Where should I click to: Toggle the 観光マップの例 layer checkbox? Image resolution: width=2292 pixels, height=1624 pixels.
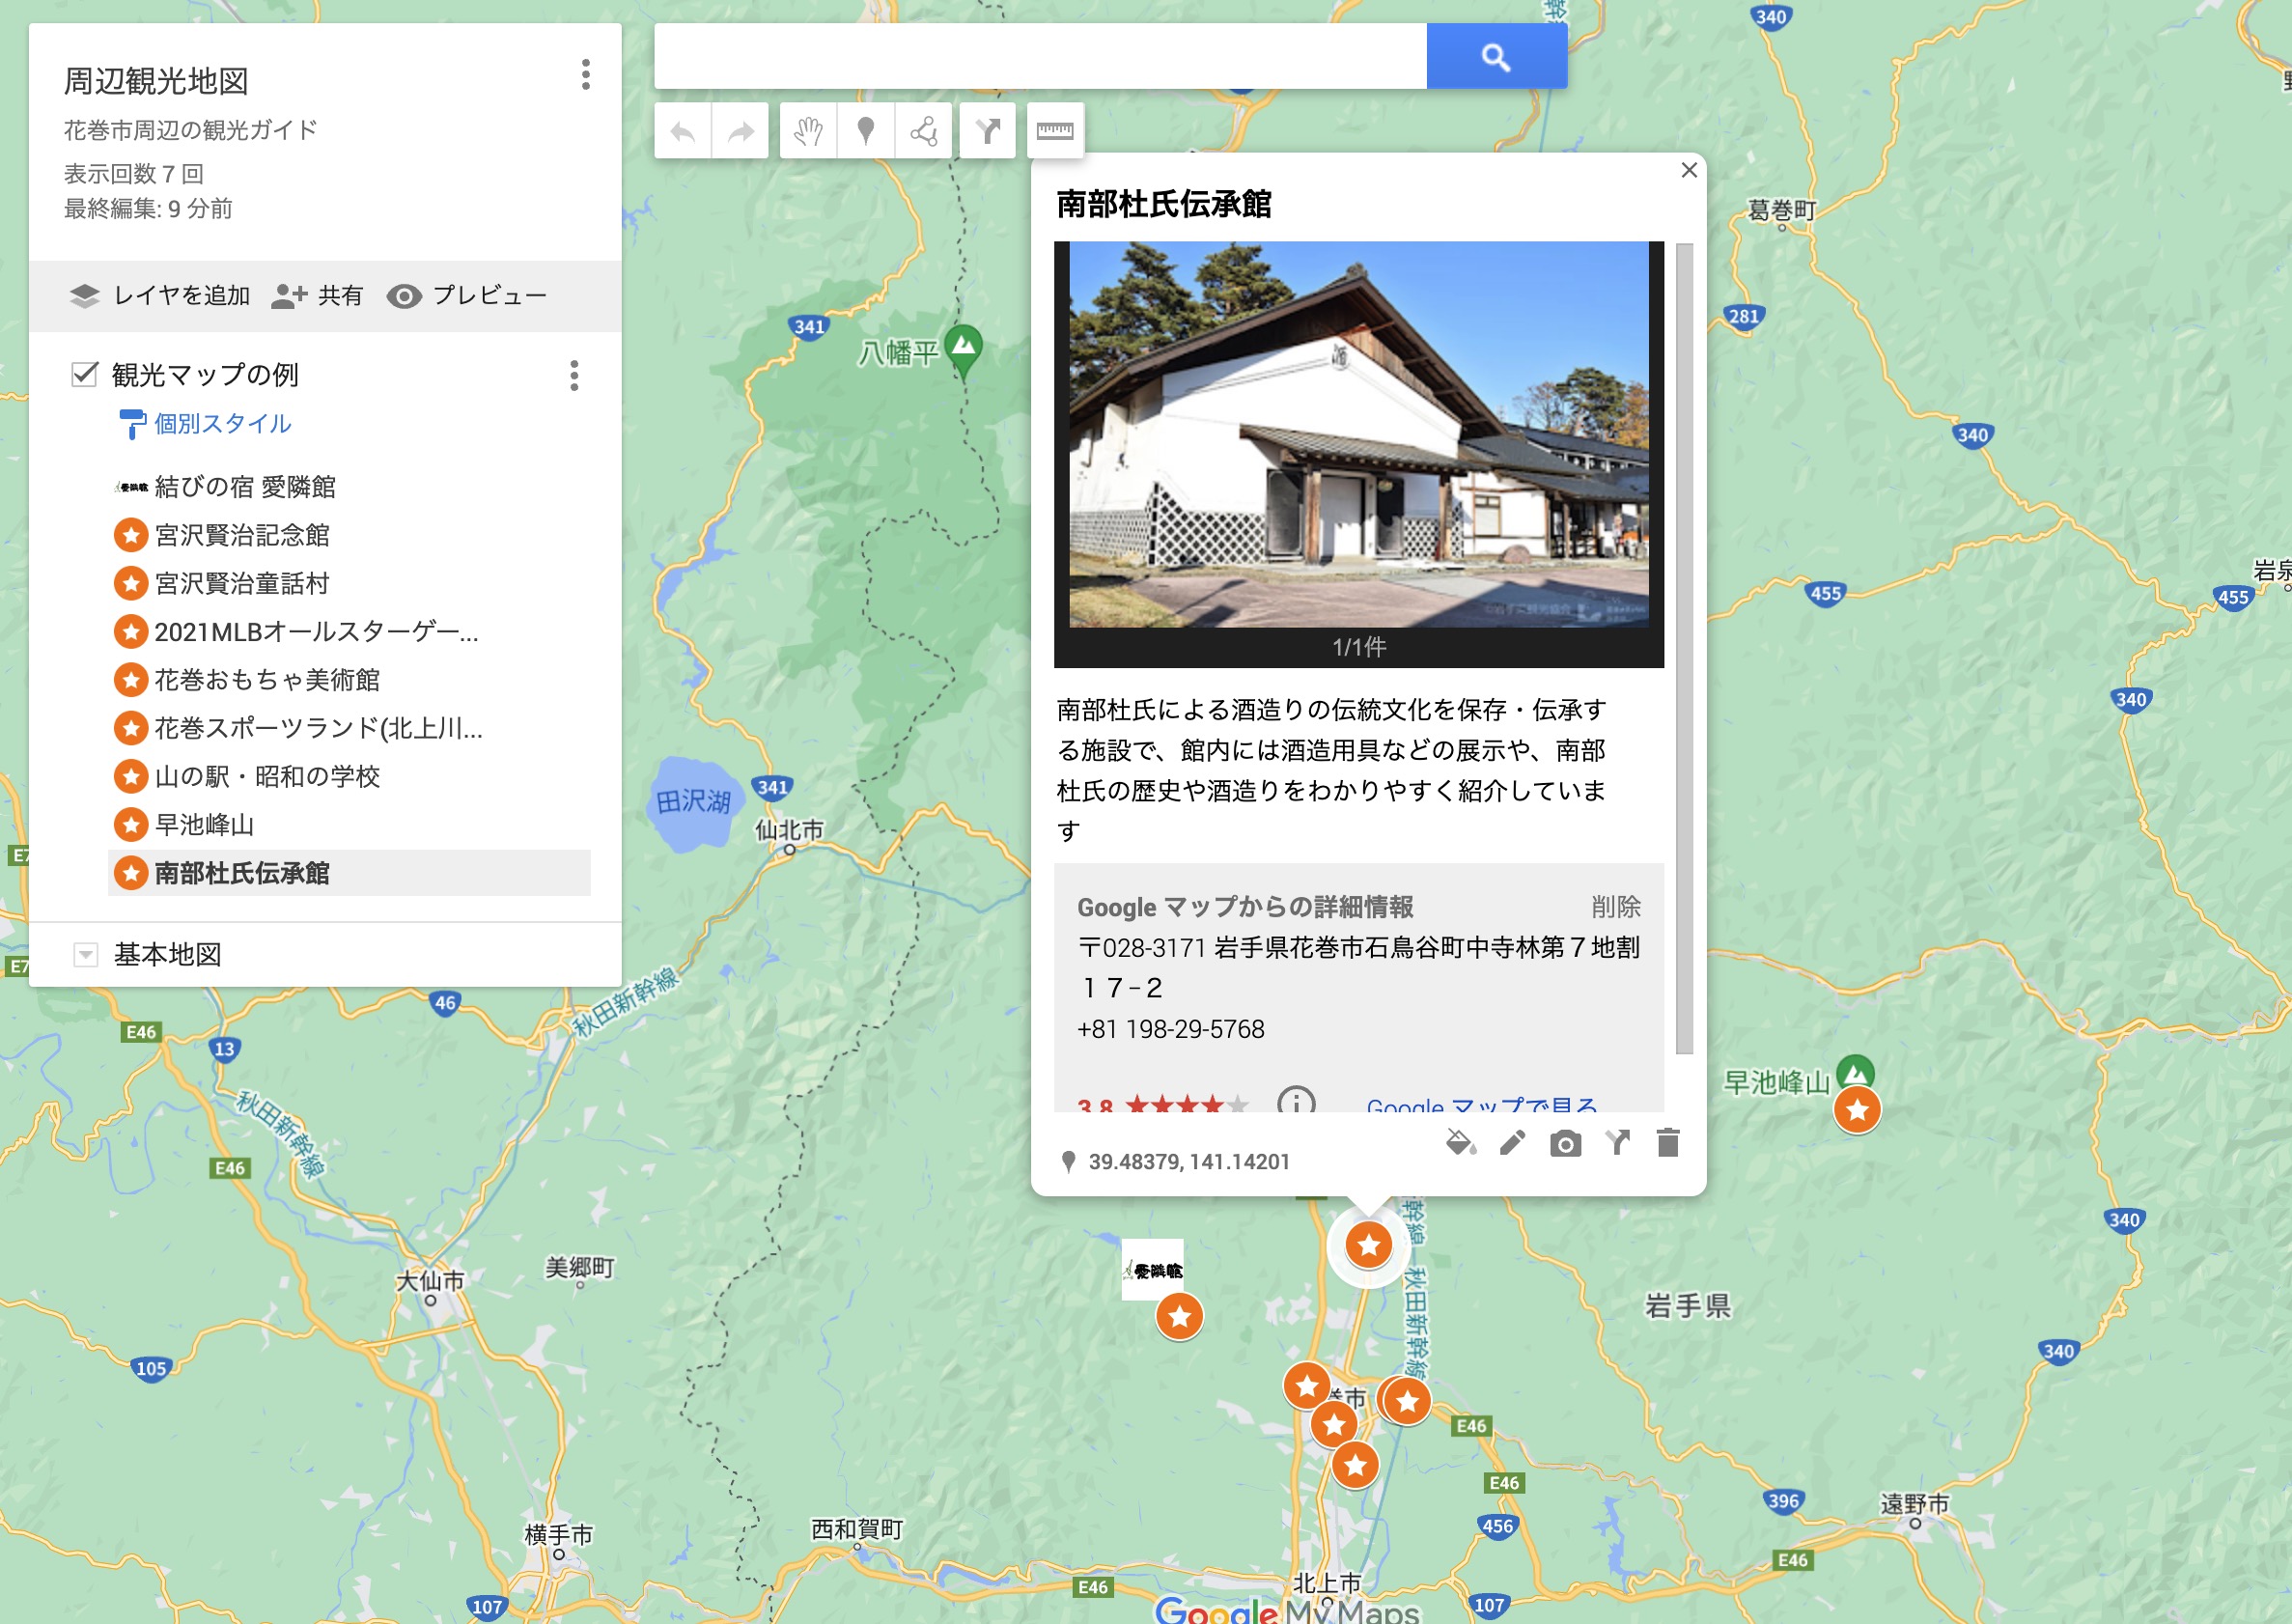(x=85, y=375)
